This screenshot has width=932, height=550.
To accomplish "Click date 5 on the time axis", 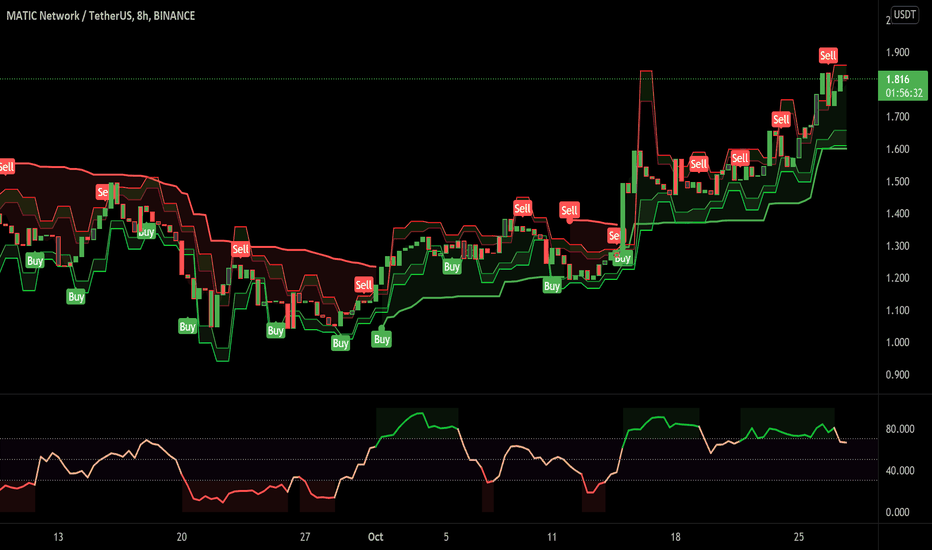I will click(x=446, y=537).
